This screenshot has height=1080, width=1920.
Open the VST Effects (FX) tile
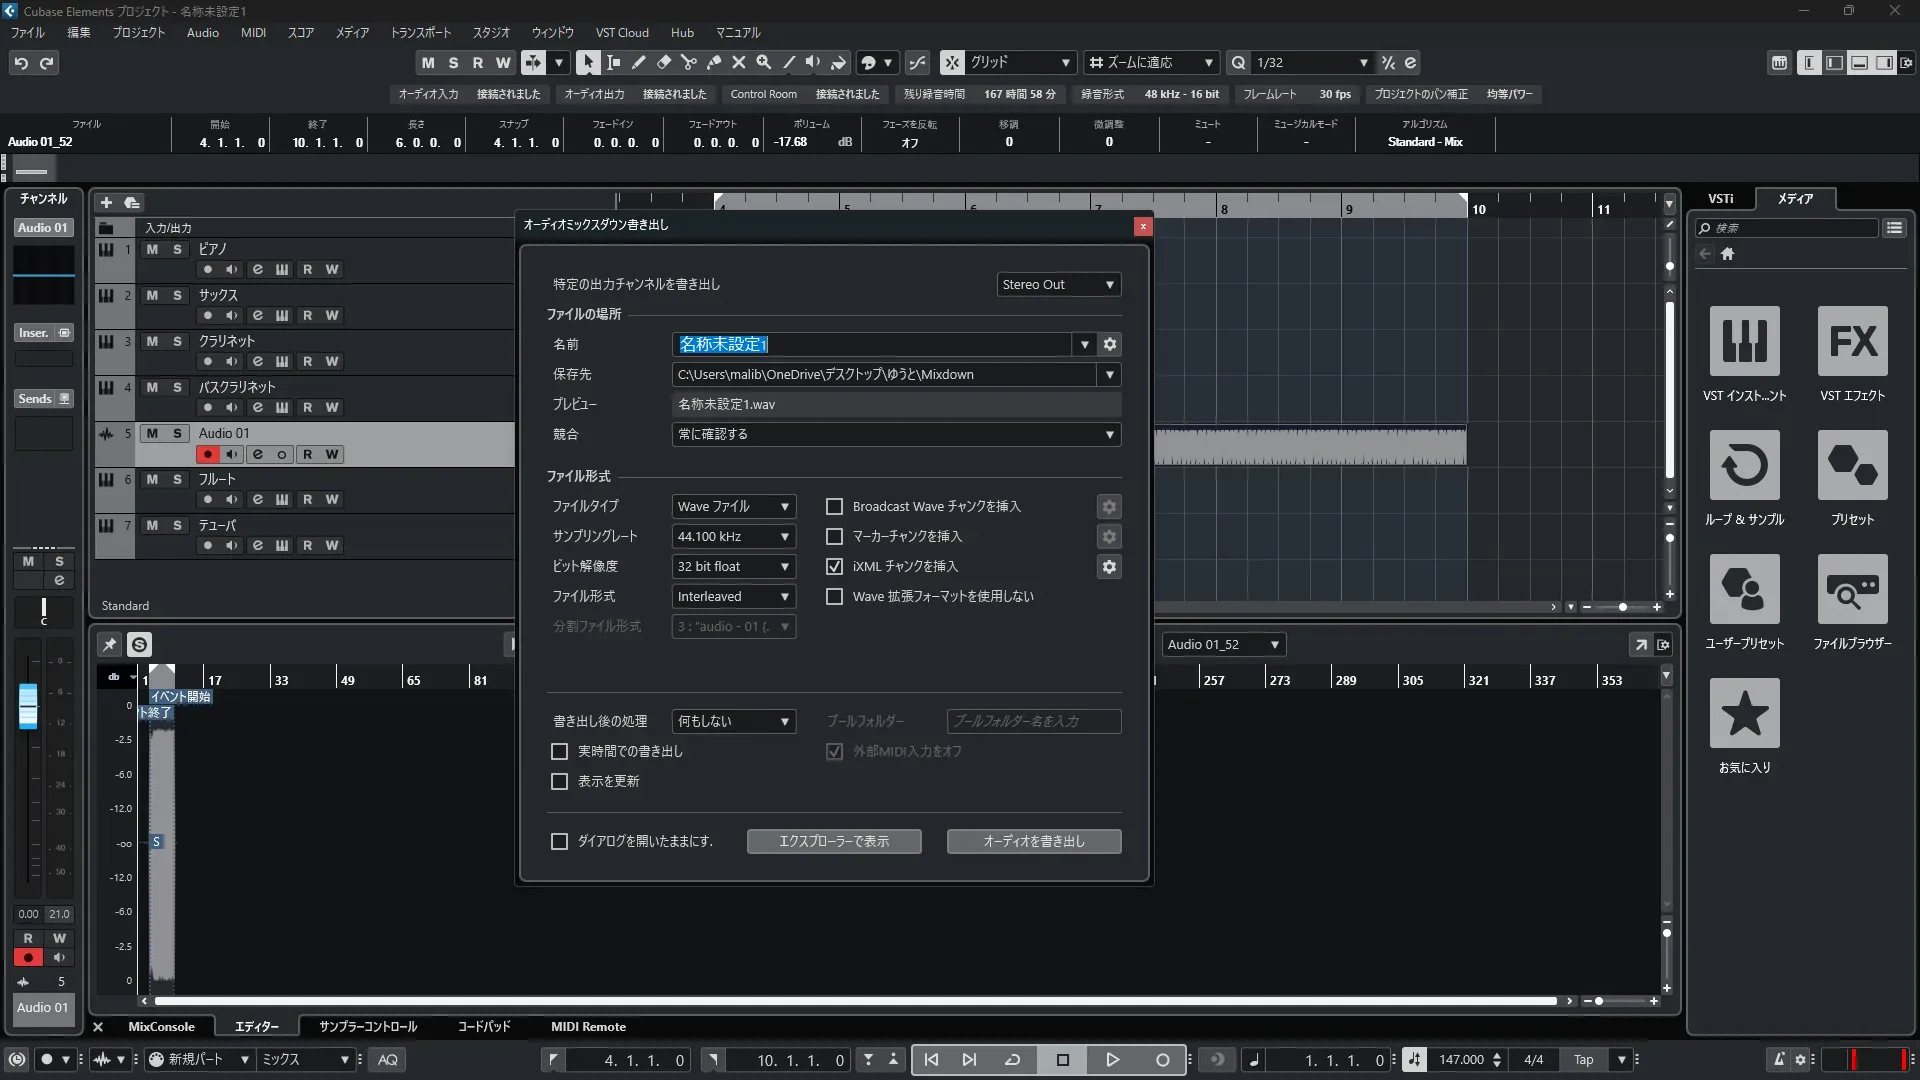click(1852, 341)
